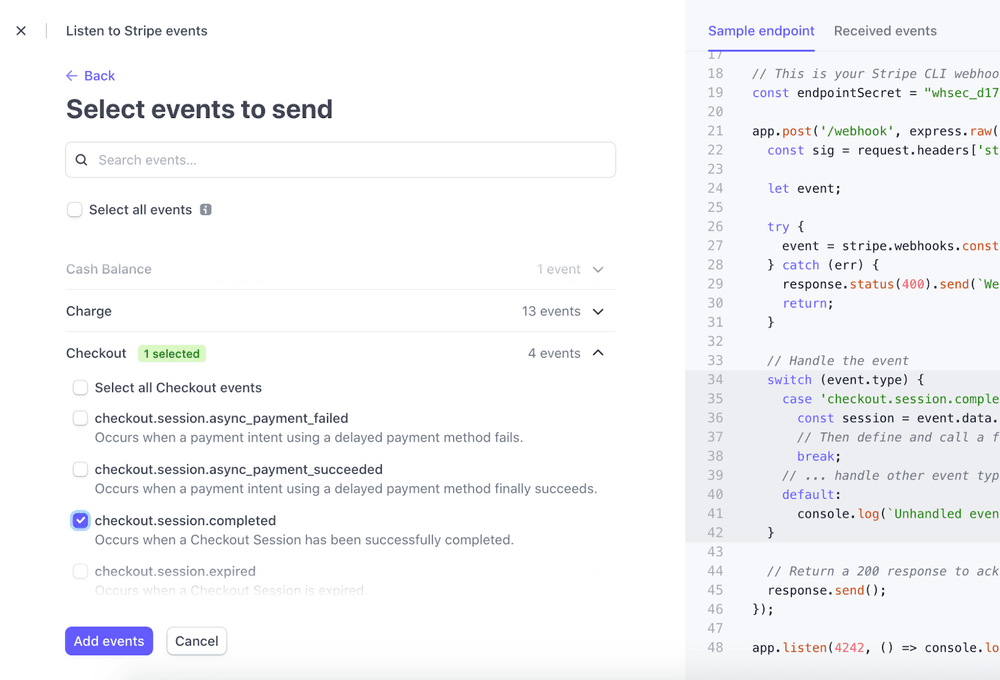Click line number 26 in code gutter
The height and width of the screenshot is (680, 1000).
tap(716, 226)
